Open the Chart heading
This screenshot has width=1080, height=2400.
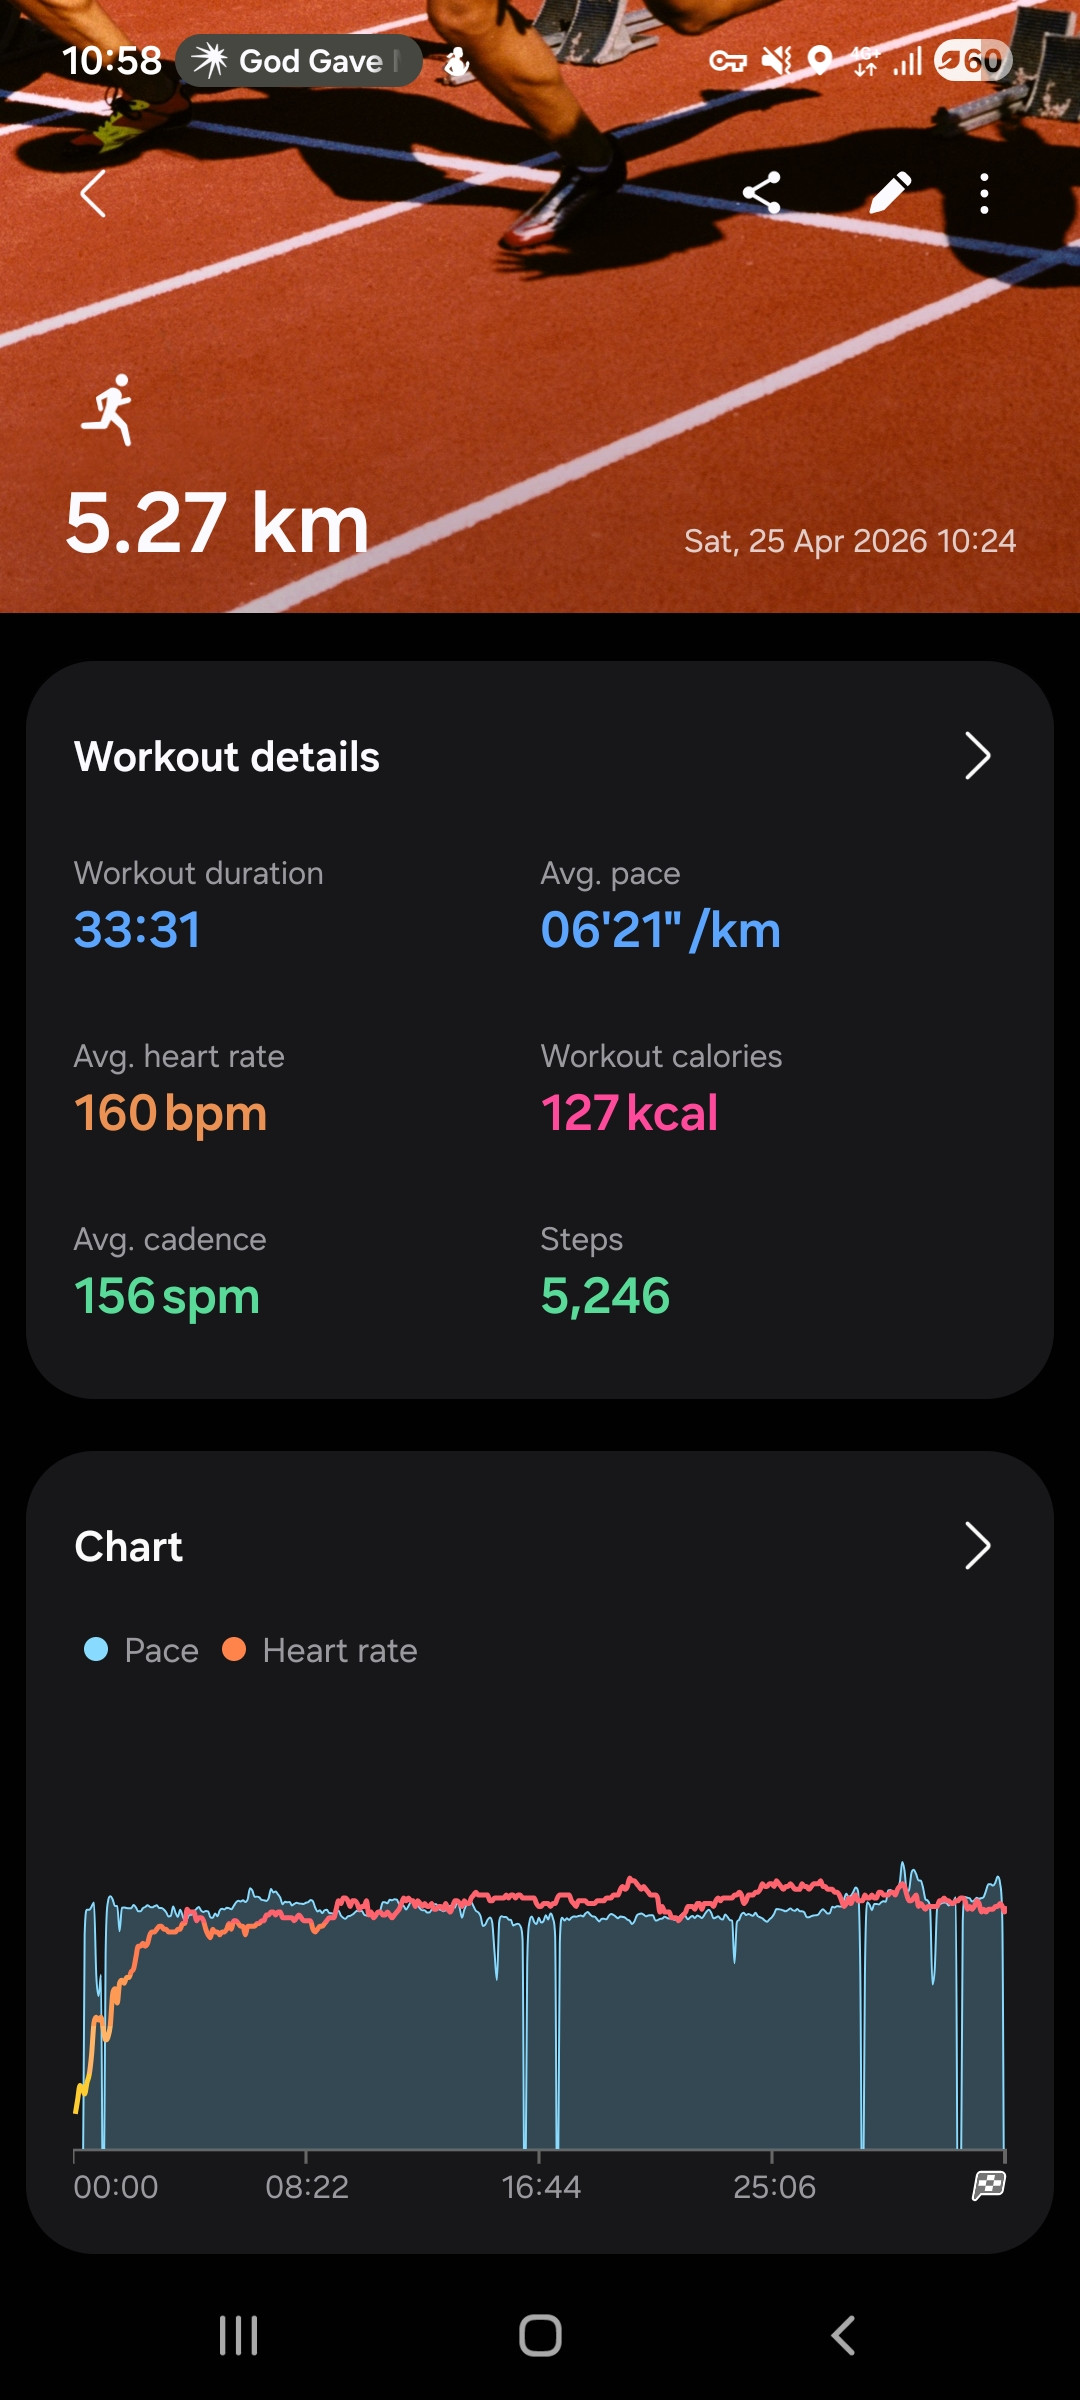(128, 1547)
